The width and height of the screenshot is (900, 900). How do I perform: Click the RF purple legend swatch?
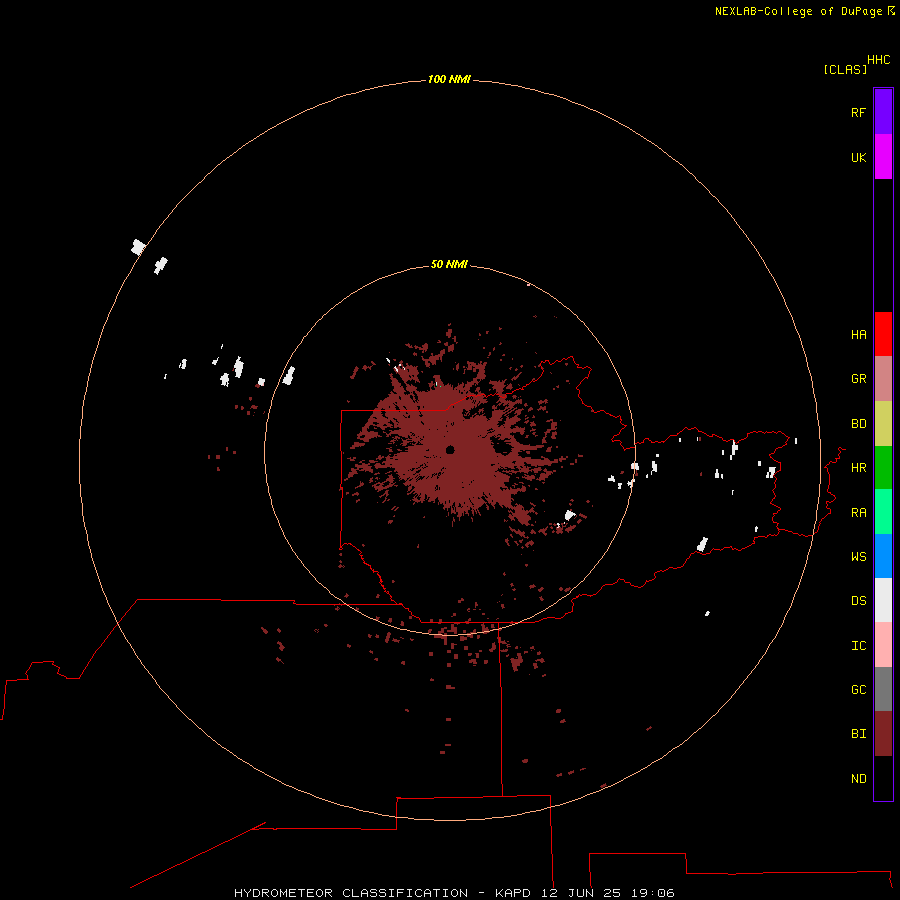883,112
